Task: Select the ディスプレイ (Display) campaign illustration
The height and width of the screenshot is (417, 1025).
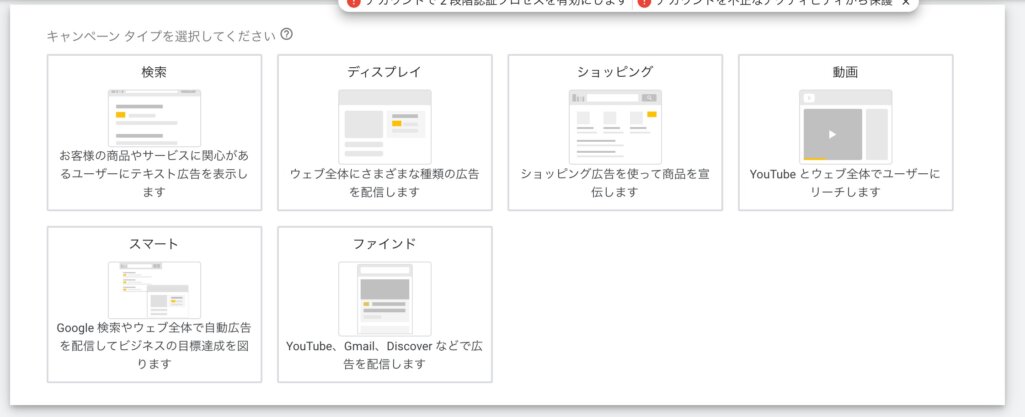Action: (385, 125)
